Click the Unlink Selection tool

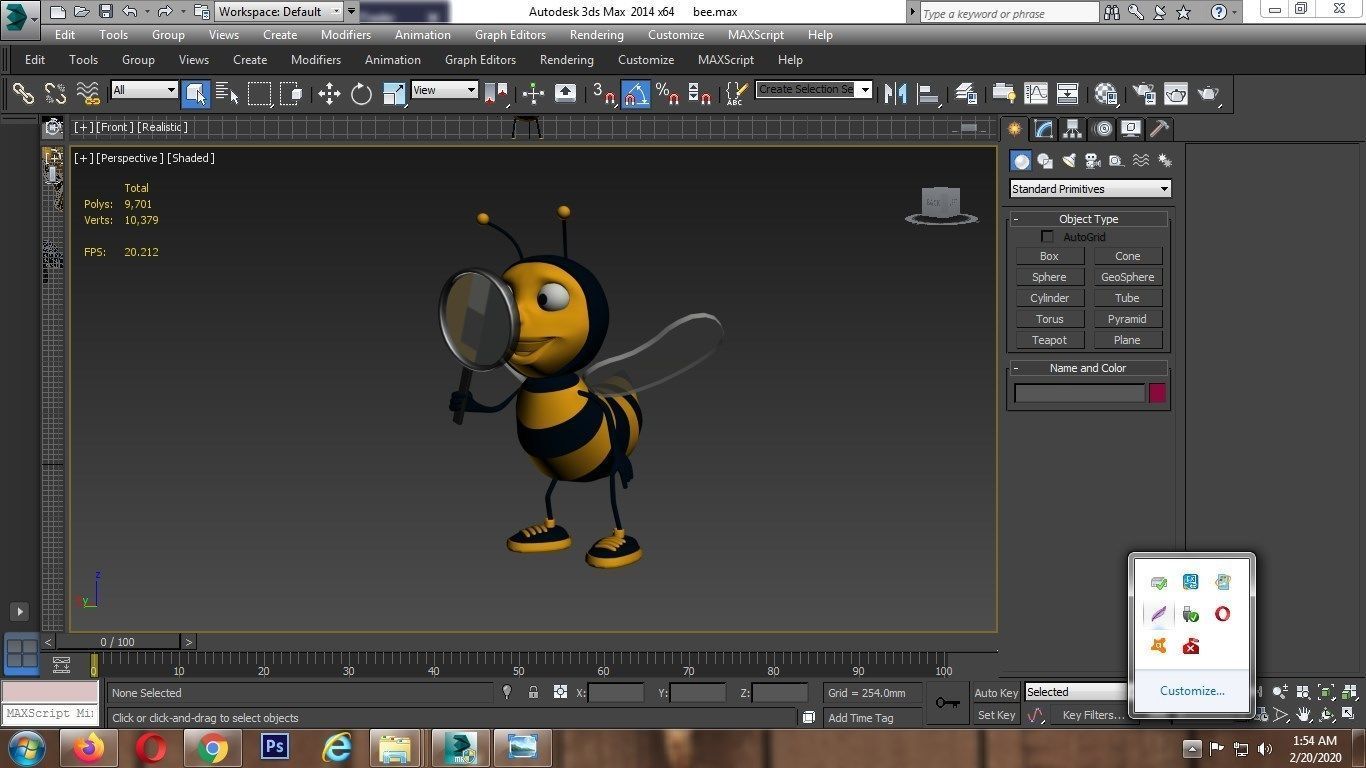click(55, 94)
